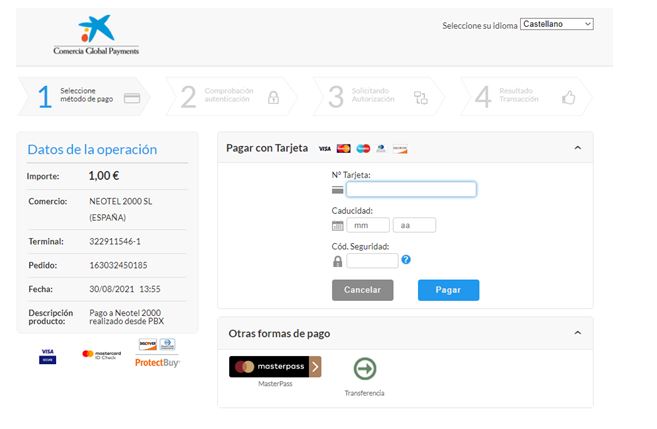The height and width of the screenshot is (429, 657).
Task: Click the Diners Club logo in the card header
Action: pos(381,148)
